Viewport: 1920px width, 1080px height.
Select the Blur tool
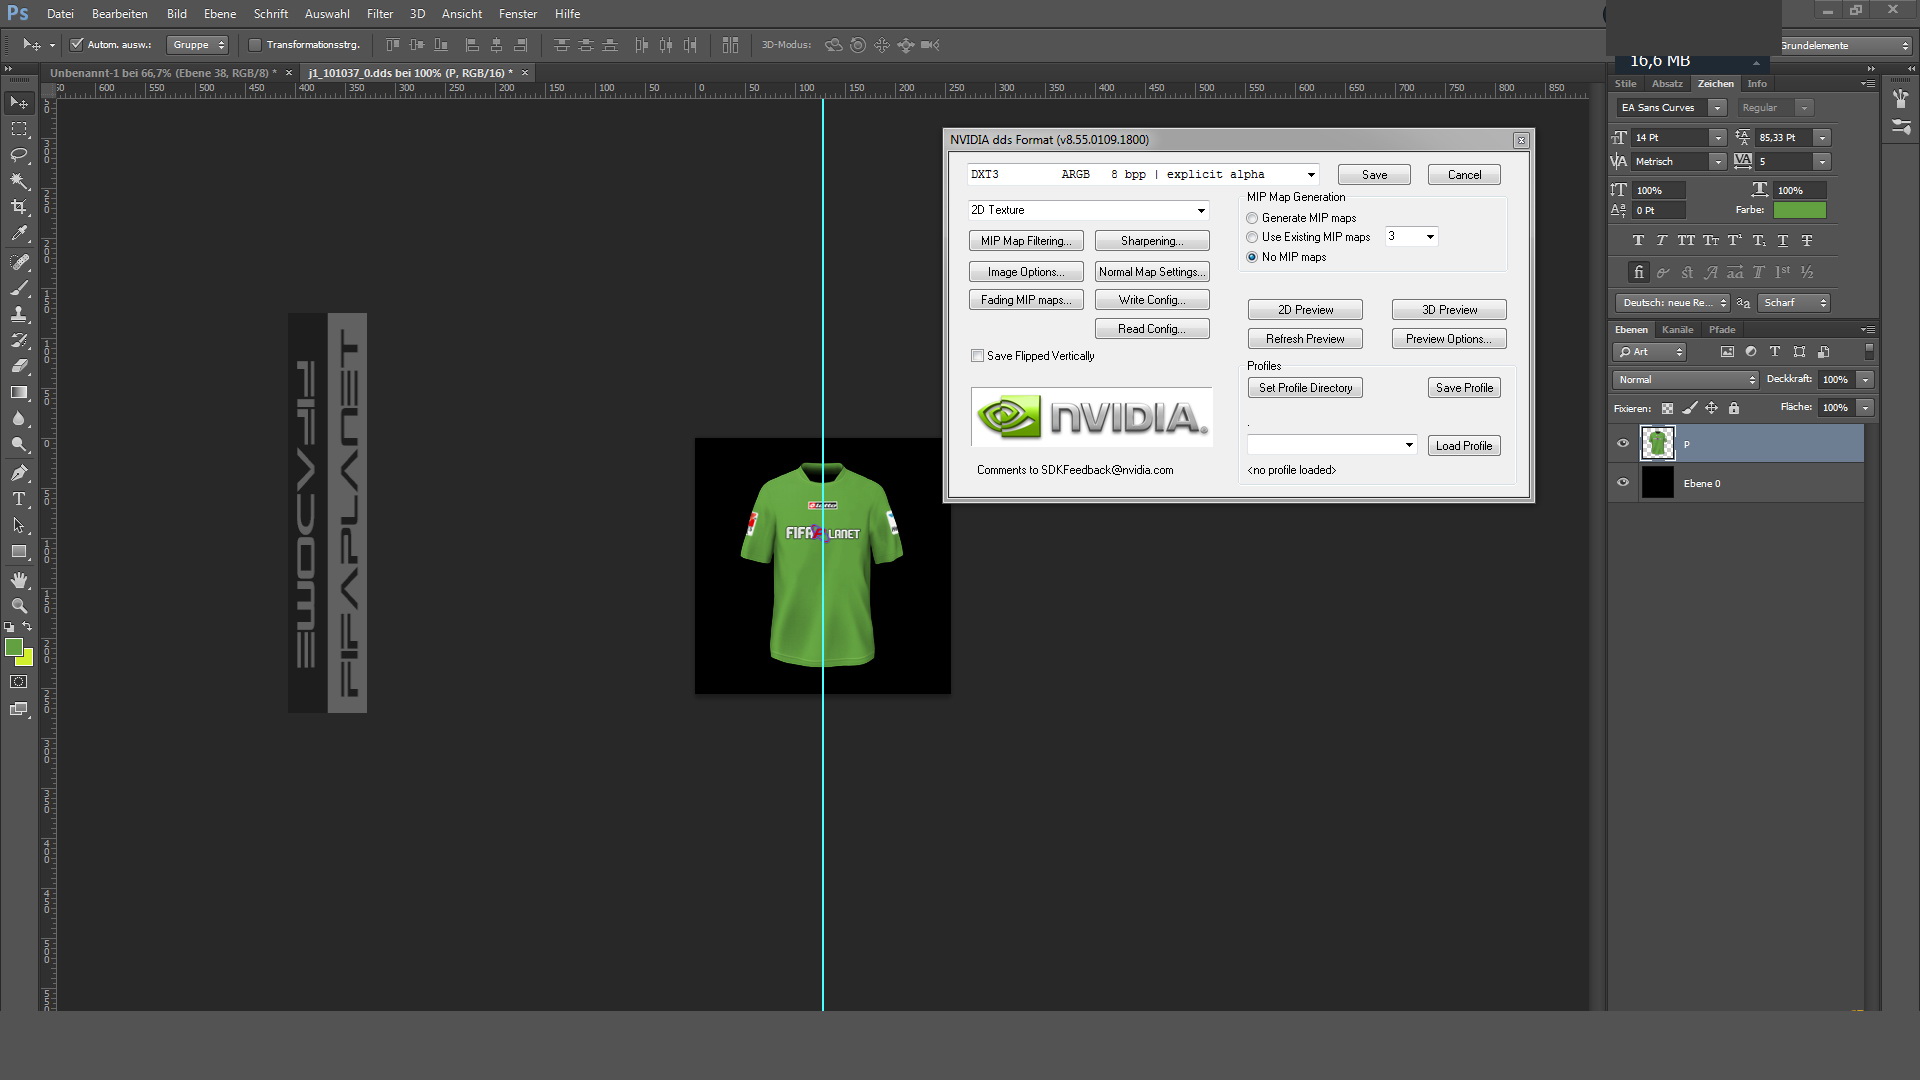coord(19,419)
